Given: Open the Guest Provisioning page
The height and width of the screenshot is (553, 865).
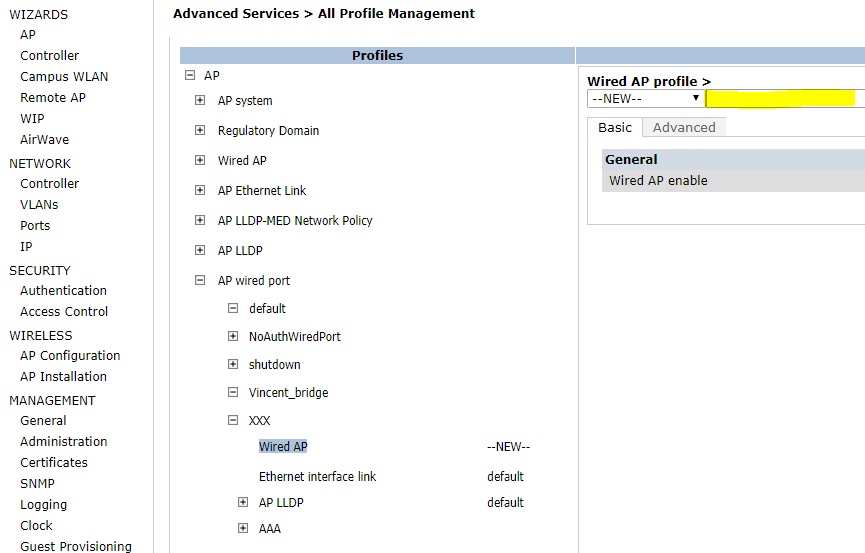Looking at the screenshot, I should 76,546.
